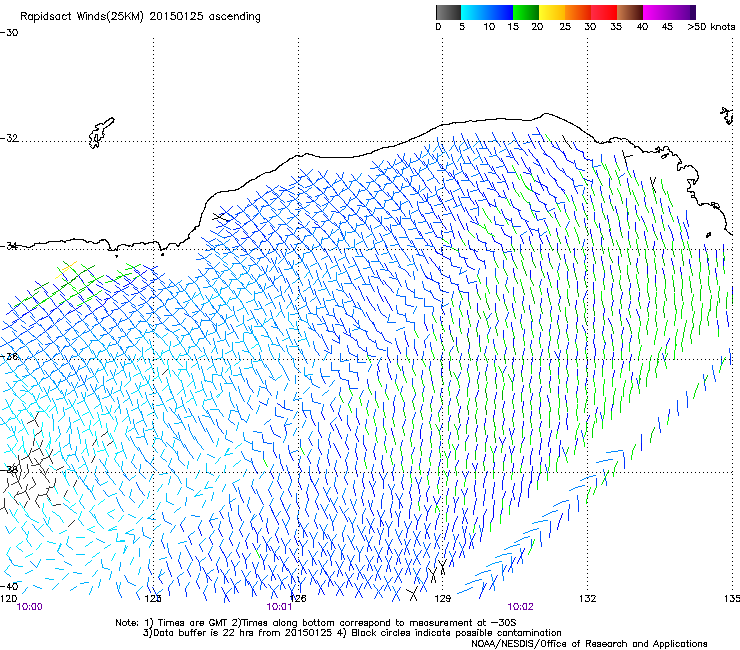This screenshot has width=740, height=650.
Task: Click the Rapidscat Winds title text
Action: click(140, 16)
